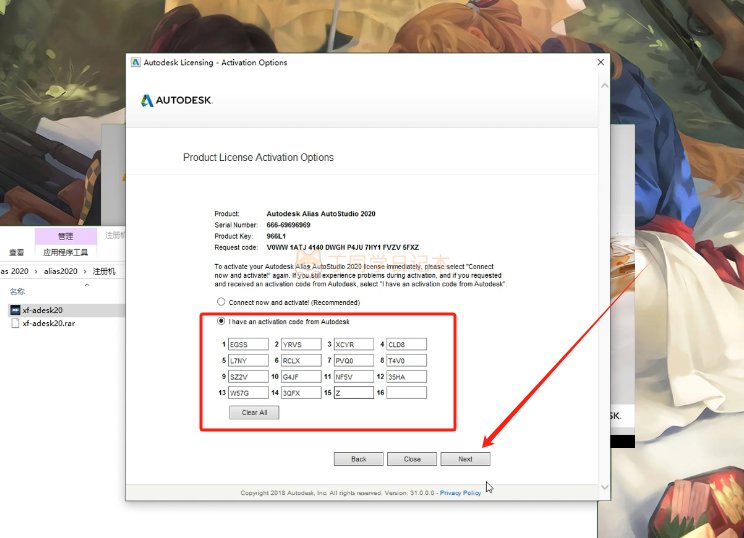Click activation code field 6 containing RCLX
Image resolution: width=744 pixels, height=538 pixels.
301,361
